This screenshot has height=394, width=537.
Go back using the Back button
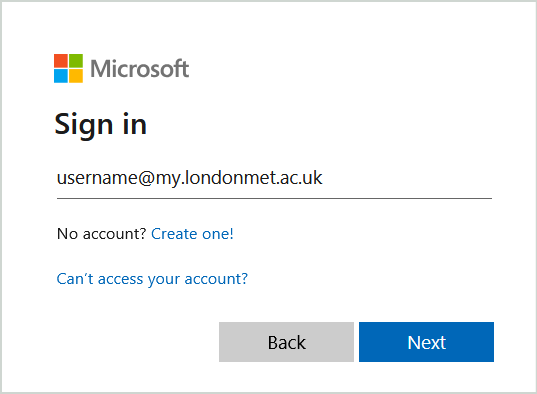[x=286, y=342]
